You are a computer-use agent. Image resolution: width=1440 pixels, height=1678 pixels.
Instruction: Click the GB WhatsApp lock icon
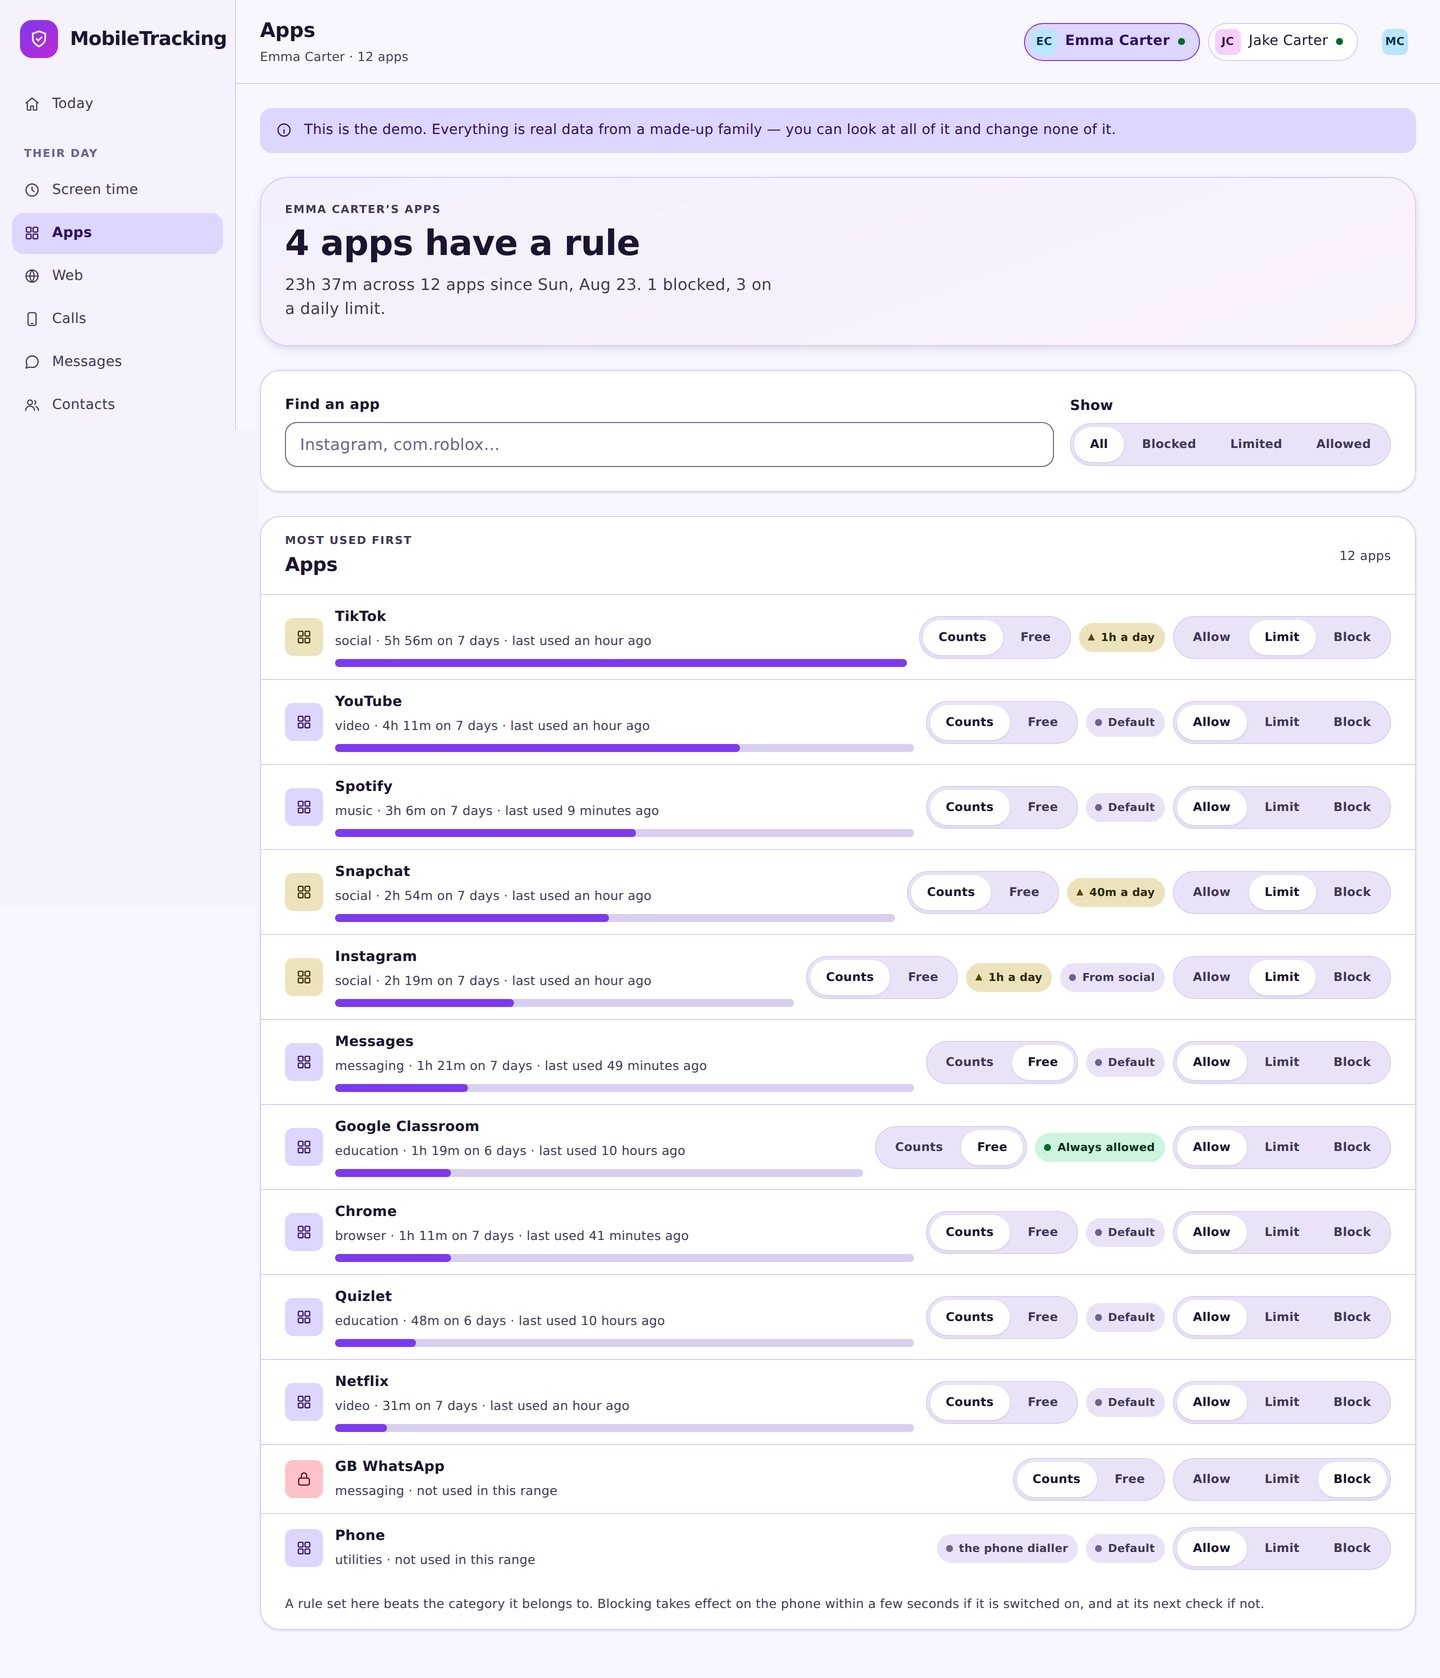click(x=304, y=1479)
